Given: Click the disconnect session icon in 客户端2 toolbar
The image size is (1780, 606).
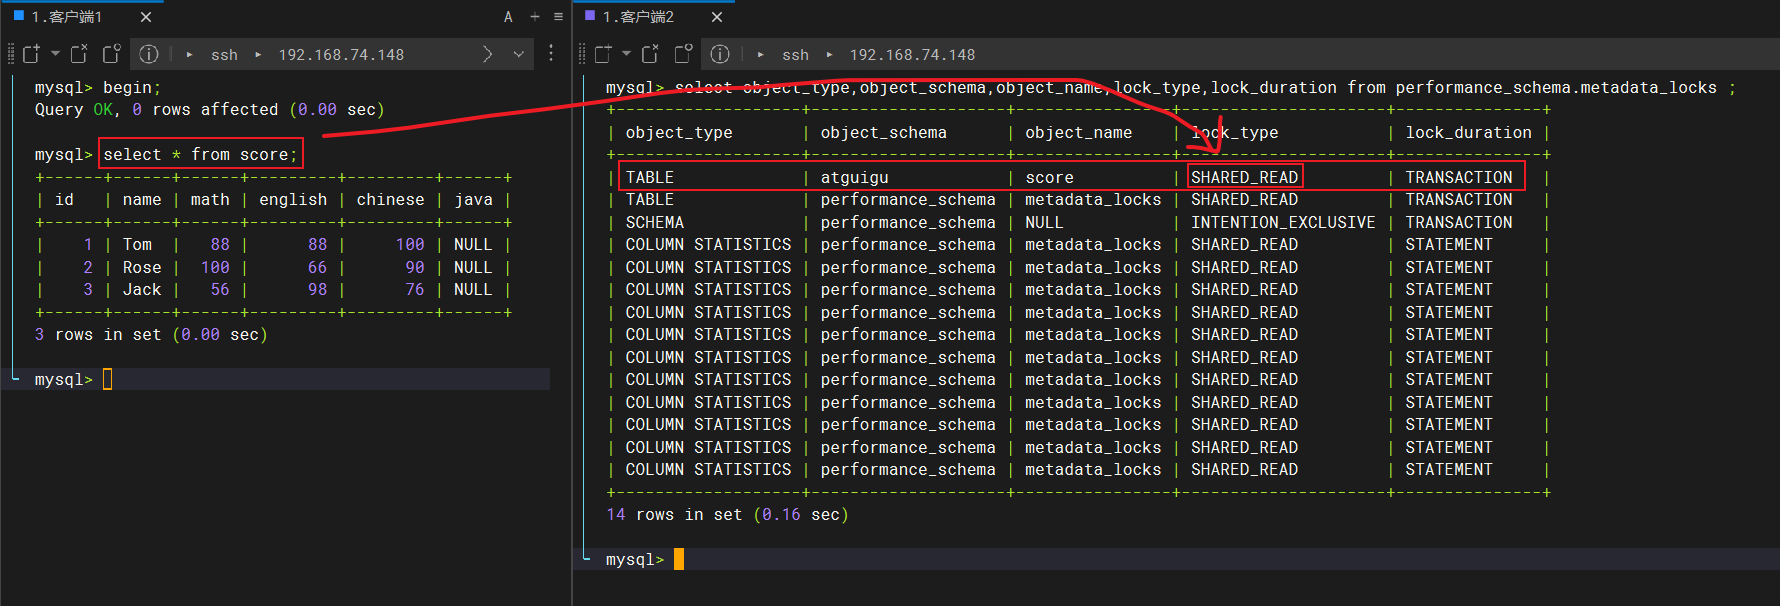Looking at the screenshot, I should coord(651,54).
